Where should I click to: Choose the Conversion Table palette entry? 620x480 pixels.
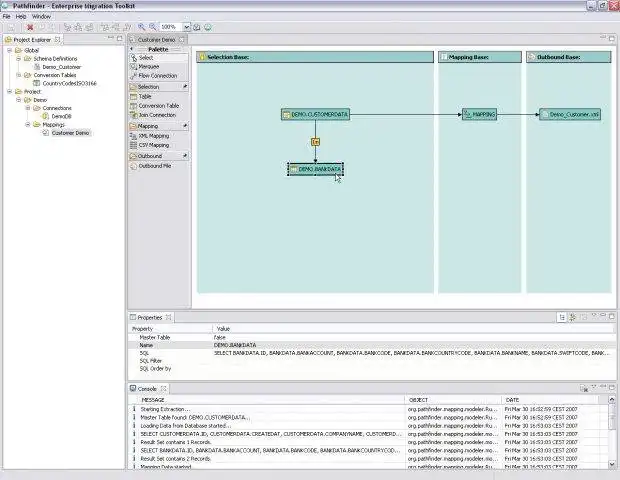[159, 106]
